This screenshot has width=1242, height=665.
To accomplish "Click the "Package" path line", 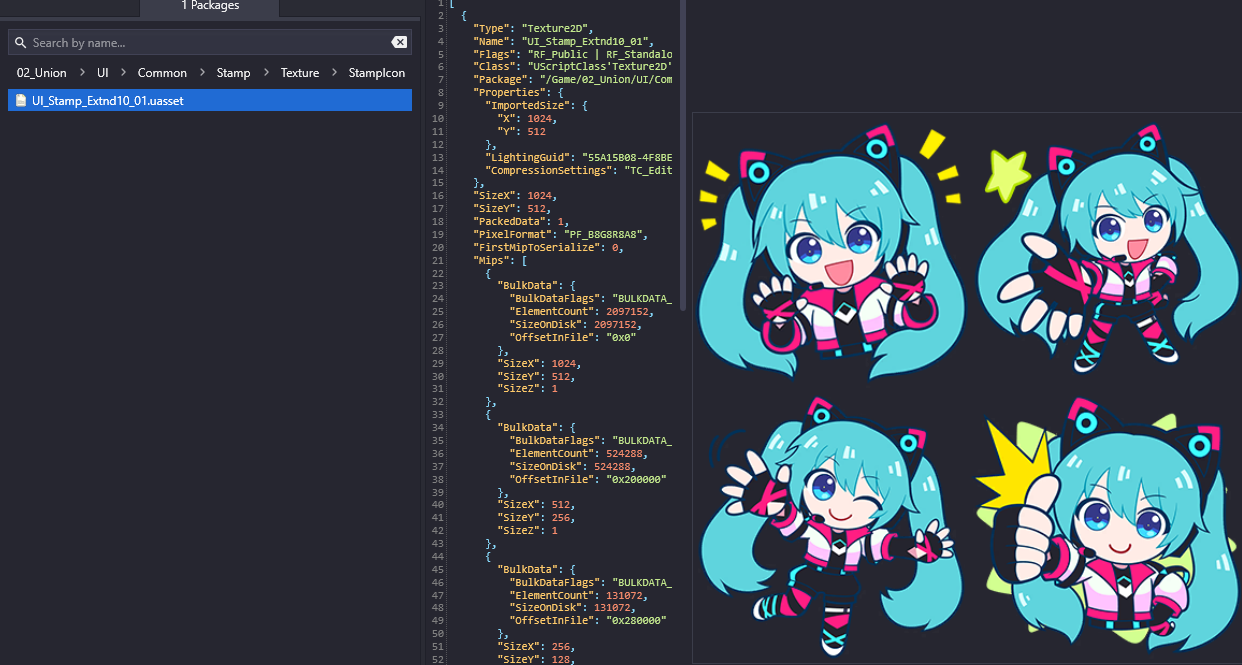I will click(572, 79).
